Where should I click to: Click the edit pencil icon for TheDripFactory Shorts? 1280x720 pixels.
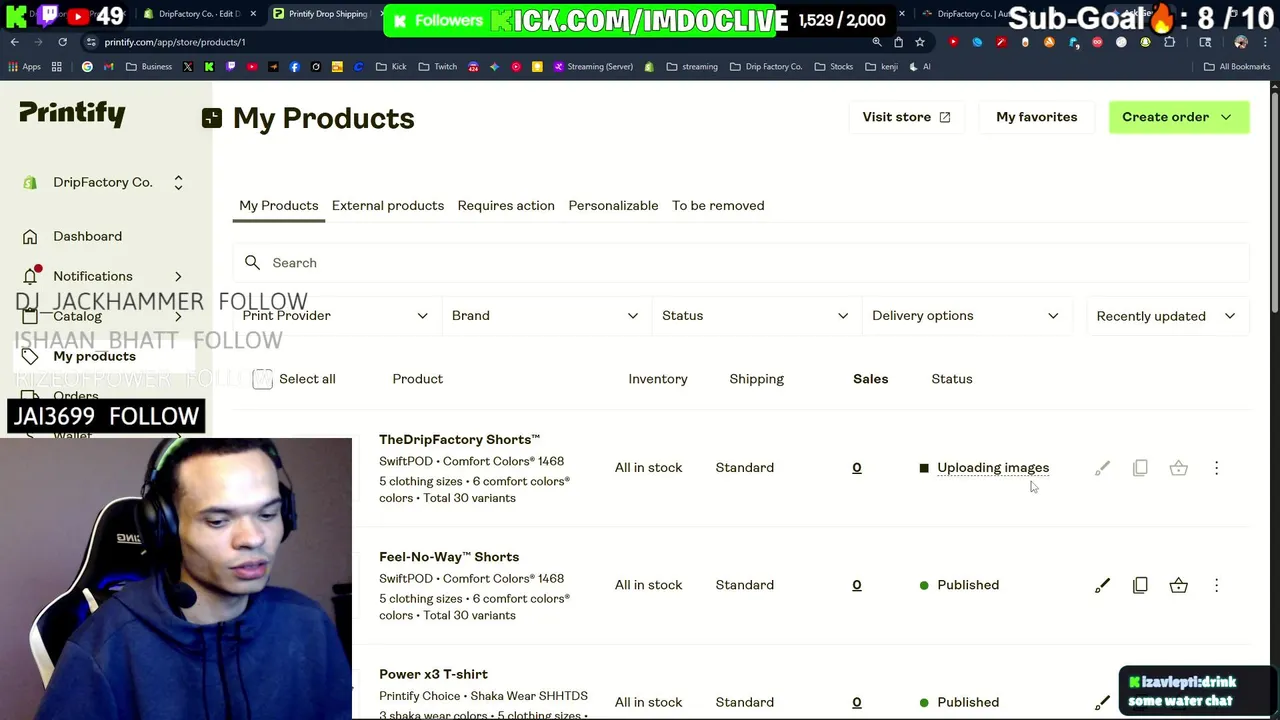click(1102, 468)
